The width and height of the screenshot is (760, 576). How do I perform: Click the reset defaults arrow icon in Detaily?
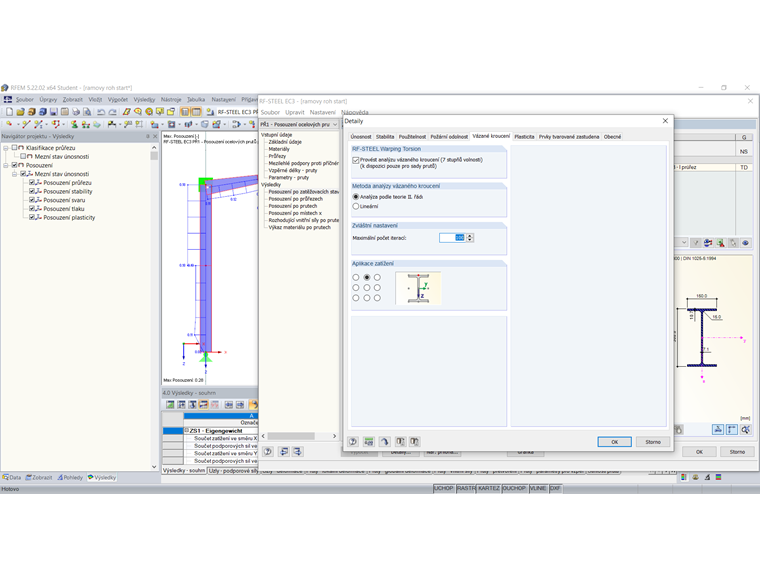point(384,442)
